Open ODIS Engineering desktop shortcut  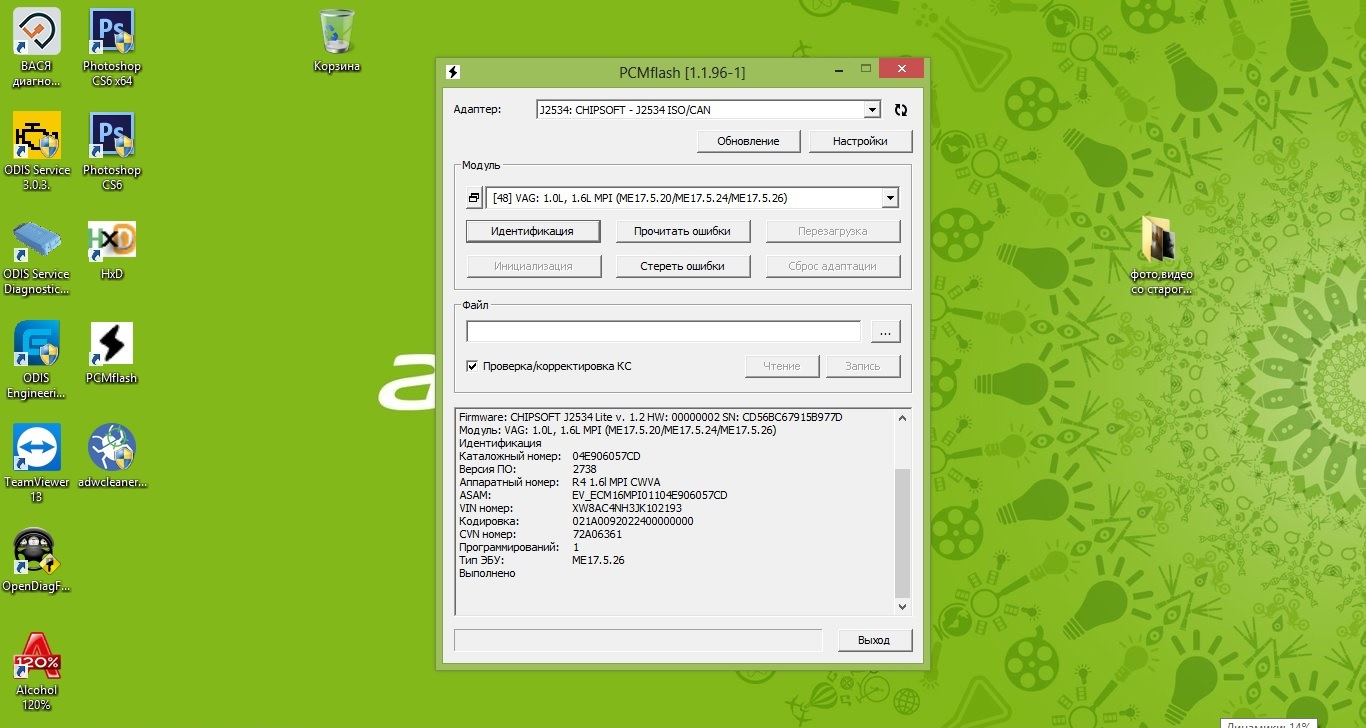pos(36,359)
